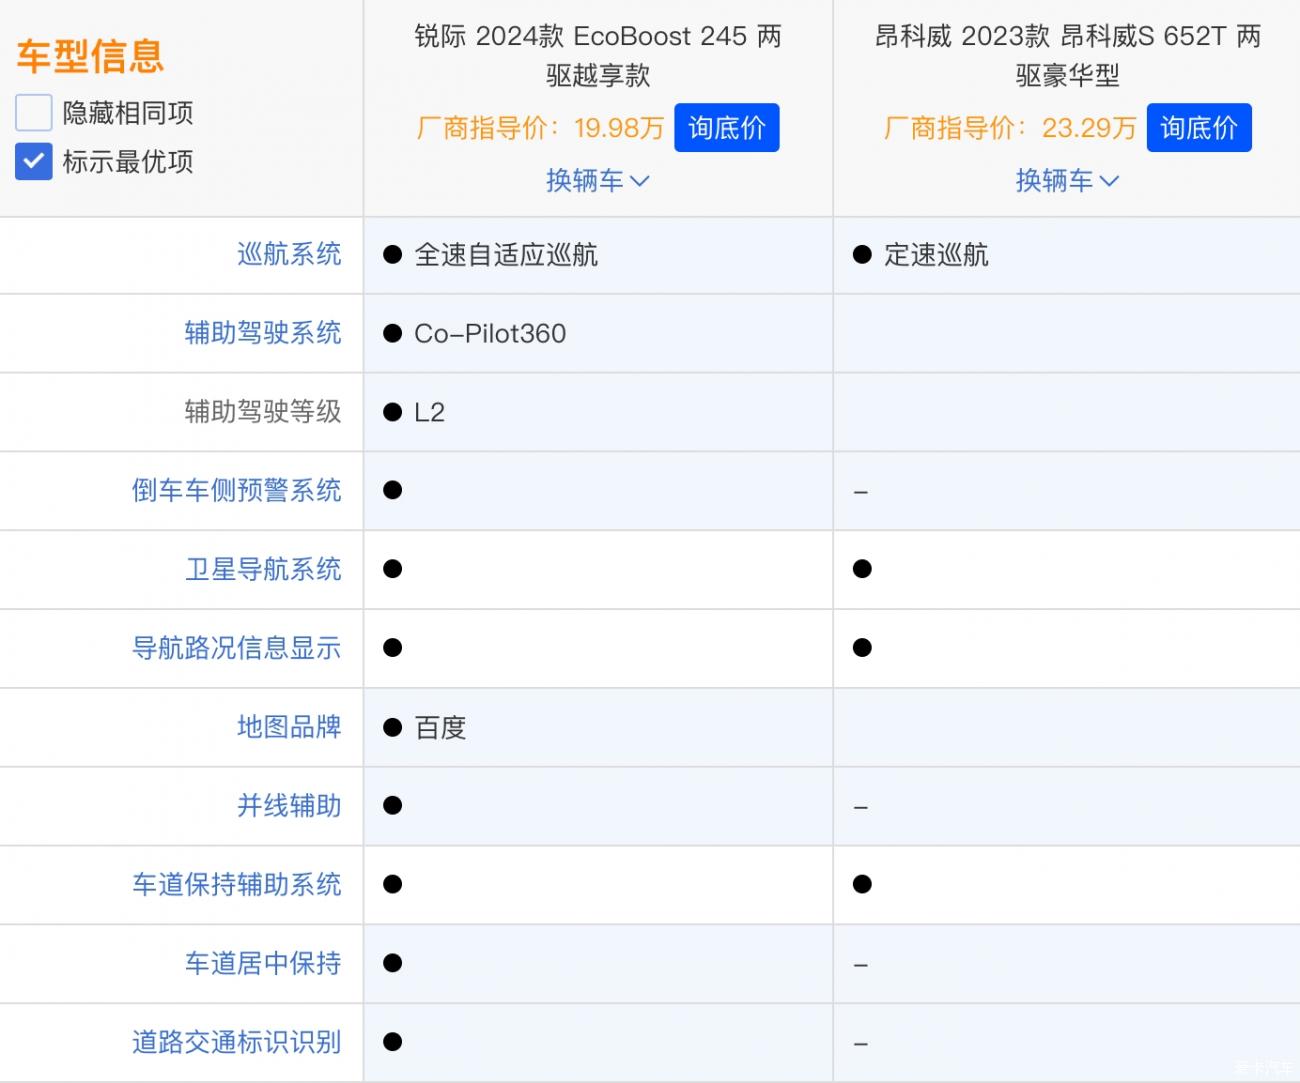Click 锐际 dot for 并线辅助
The image size is (1300, 1083).
click(393, 805)
